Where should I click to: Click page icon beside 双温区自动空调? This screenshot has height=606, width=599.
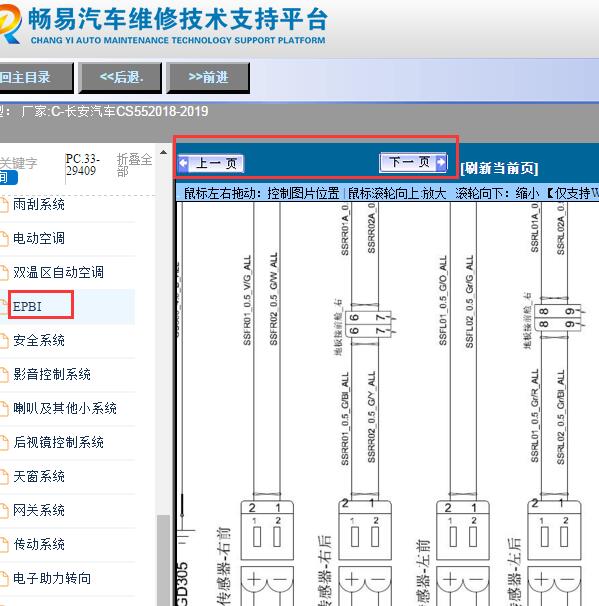tap(4, 273)
